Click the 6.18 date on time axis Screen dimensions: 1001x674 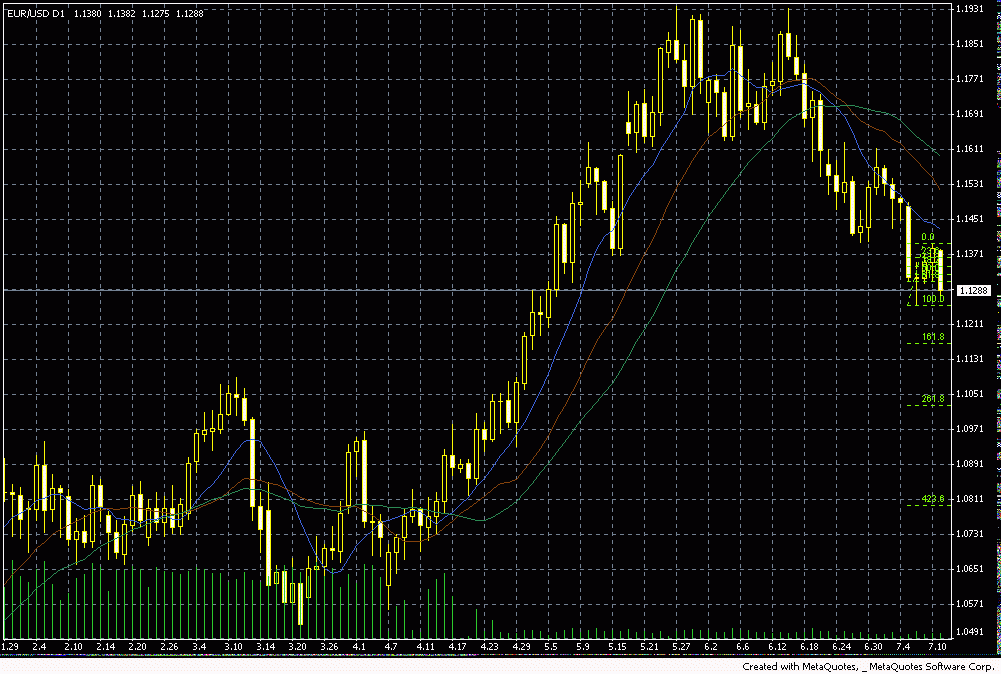809,647
